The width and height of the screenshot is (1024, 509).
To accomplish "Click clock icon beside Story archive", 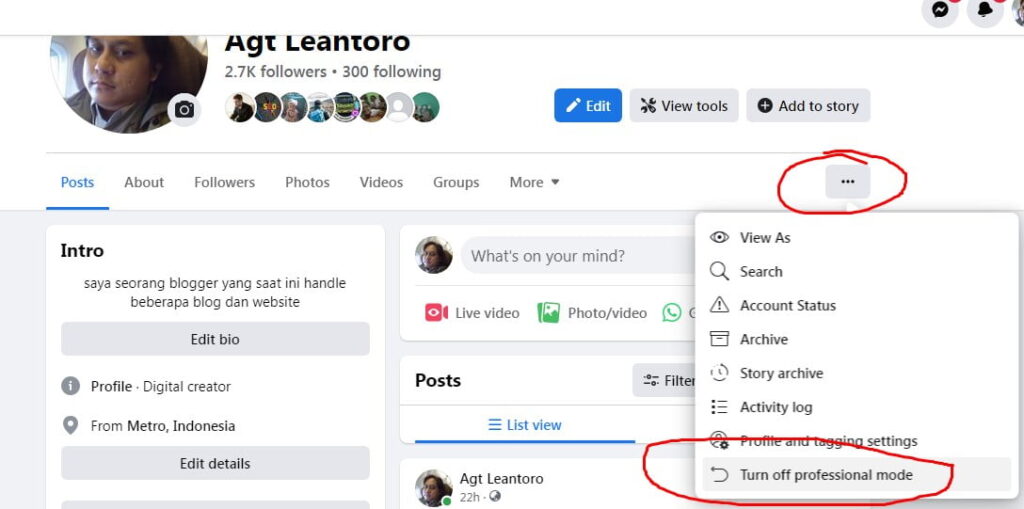I will pyautogui.click(x=719, y=373).
